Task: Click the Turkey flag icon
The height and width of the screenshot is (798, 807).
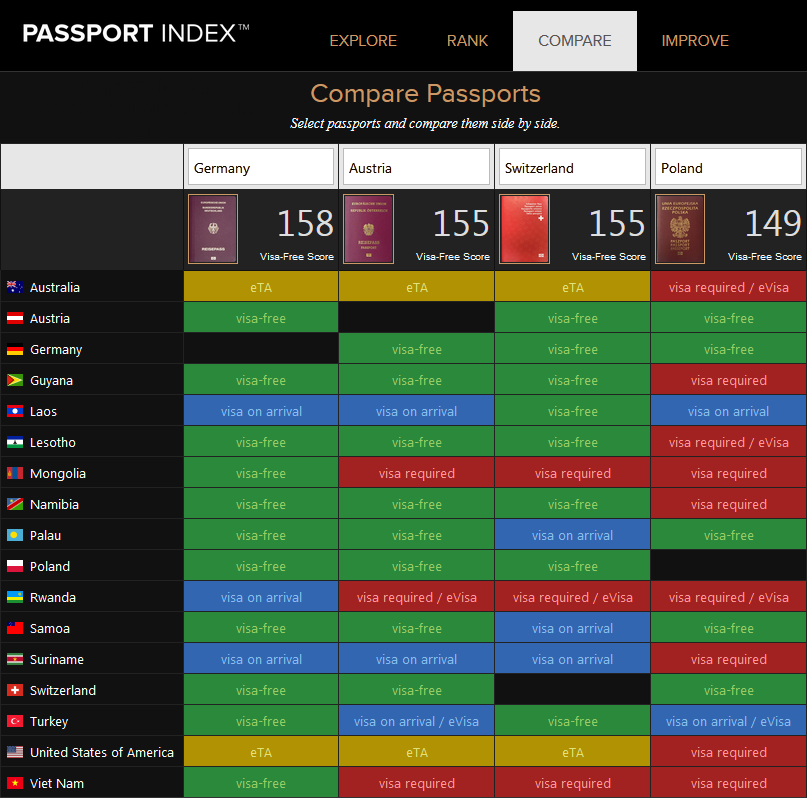Action: pos(15,722)
